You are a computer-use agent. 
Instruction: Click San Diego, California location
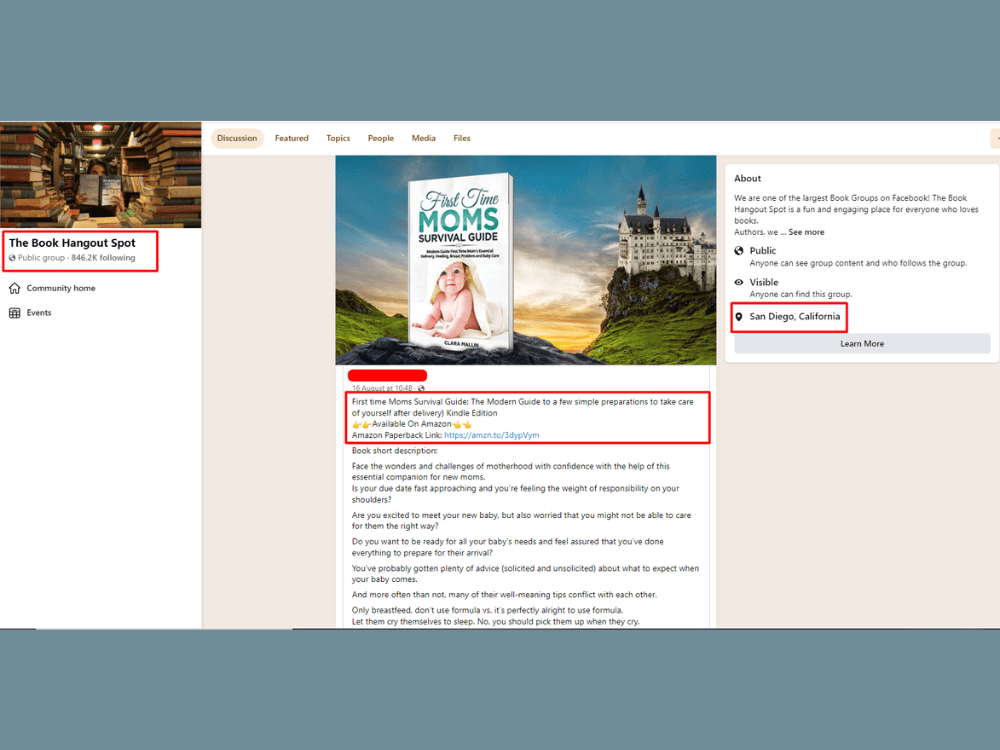(x=795, y=316)
